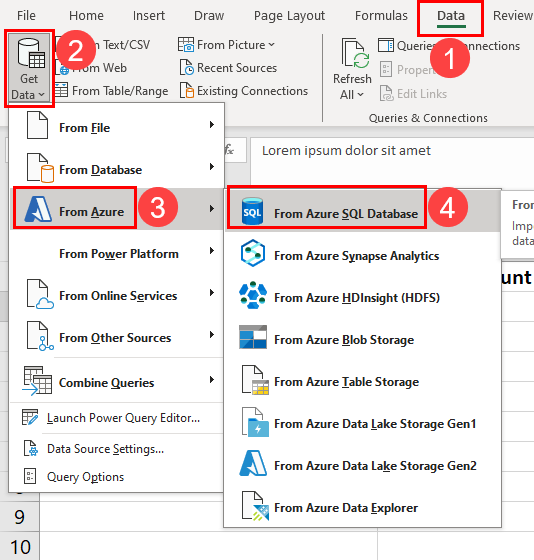Expand the From Other Sources submenu arrow
Image resolution: width=534 pixels, height=560 pixels.
[212, 335]
